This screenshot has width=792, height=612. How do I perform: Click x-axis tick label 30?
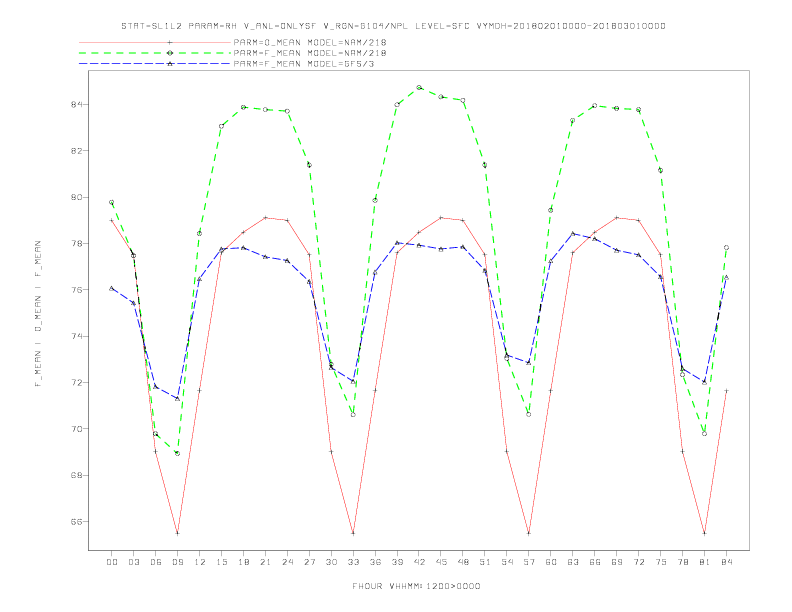[331, 562]
